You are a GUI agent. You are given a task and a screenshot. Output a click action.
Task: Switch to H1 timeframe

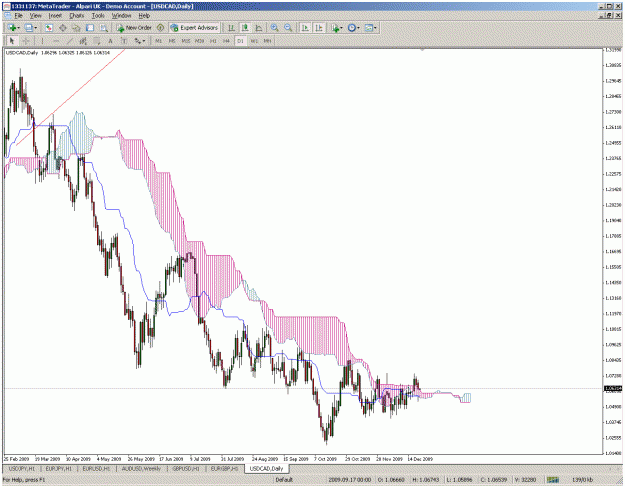(213, 41)
